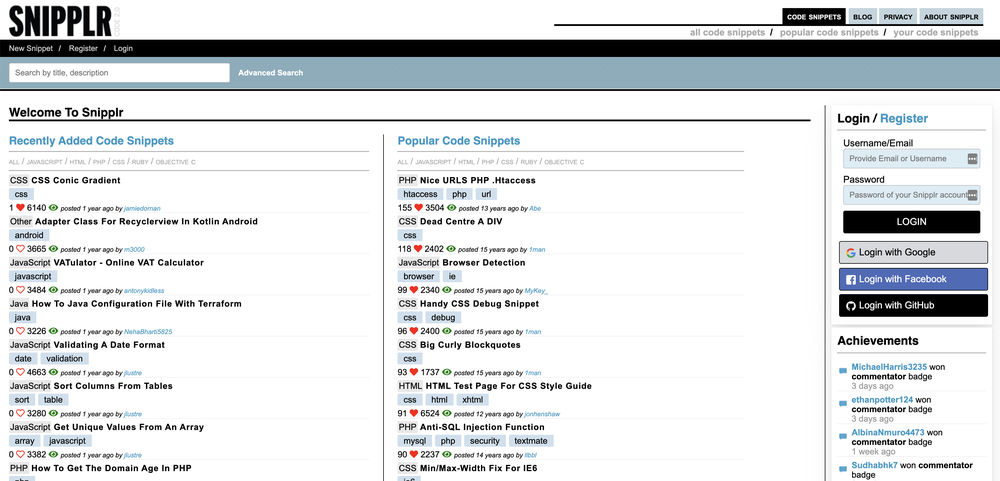Viewport: 1000px width, 481px height.
Task: Click author jamiedorran link
Action: tap(142, 209)
